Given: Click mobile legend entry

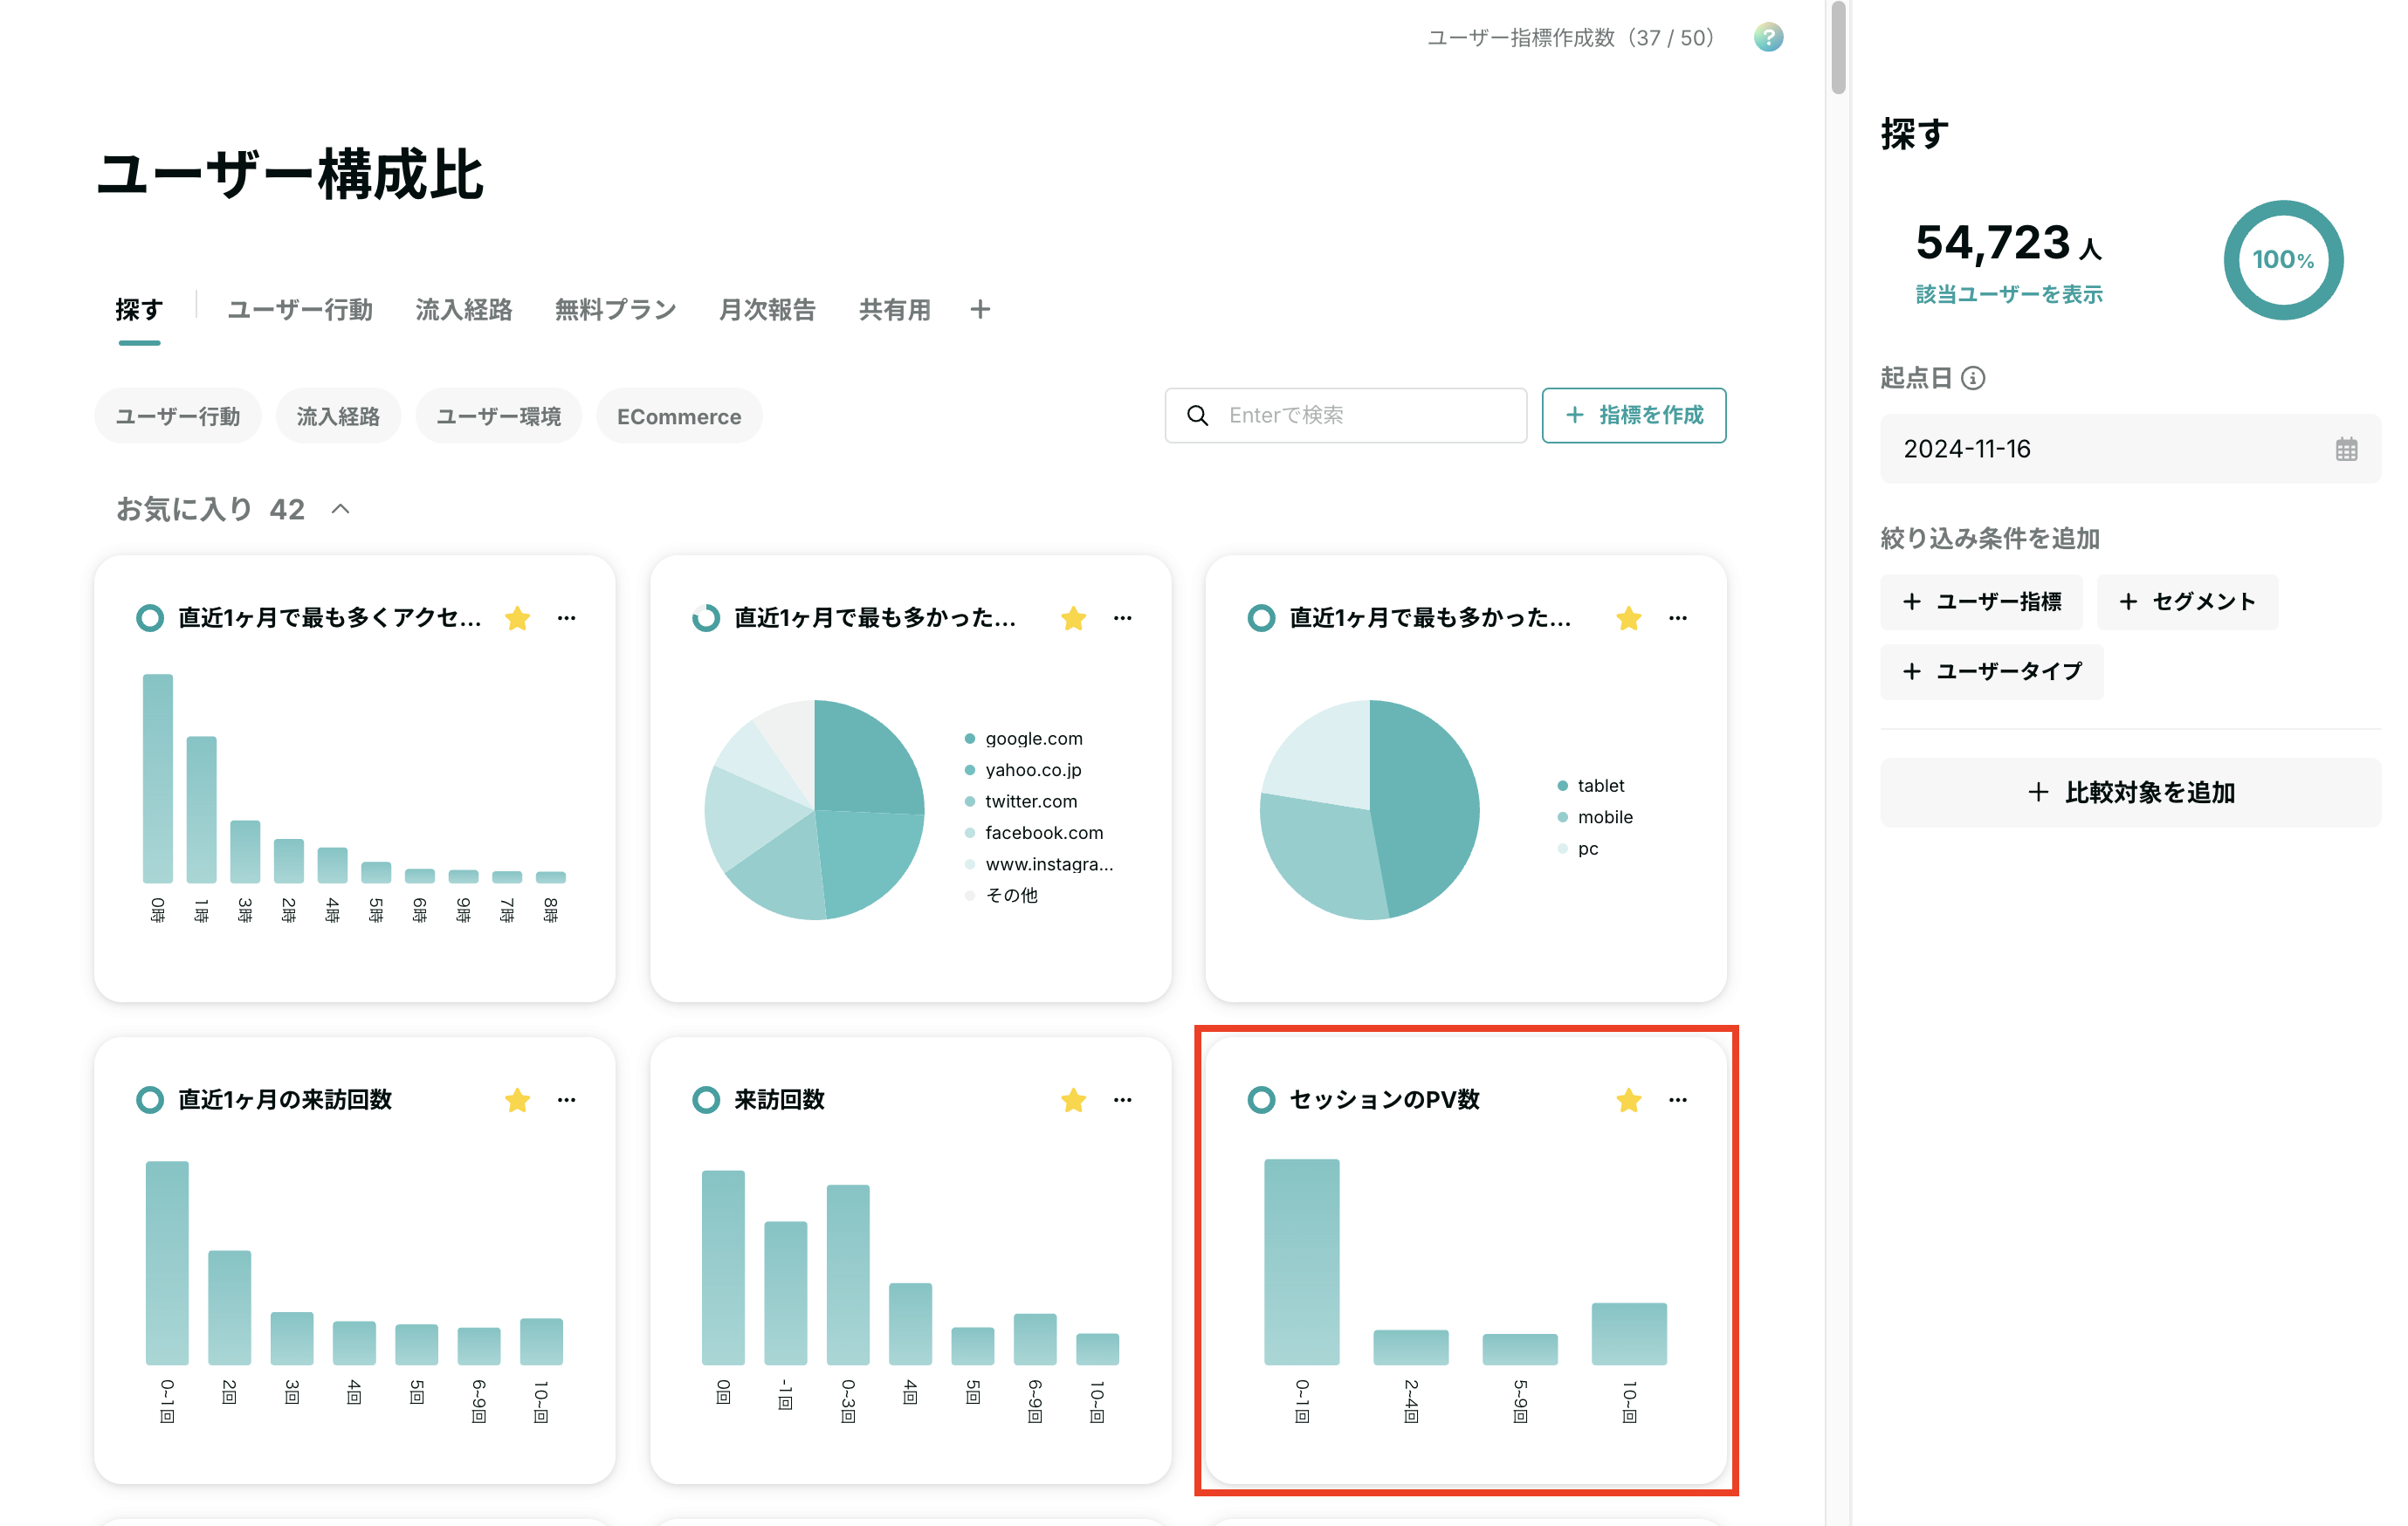Looking at the screenshot, I should 1595,817.
